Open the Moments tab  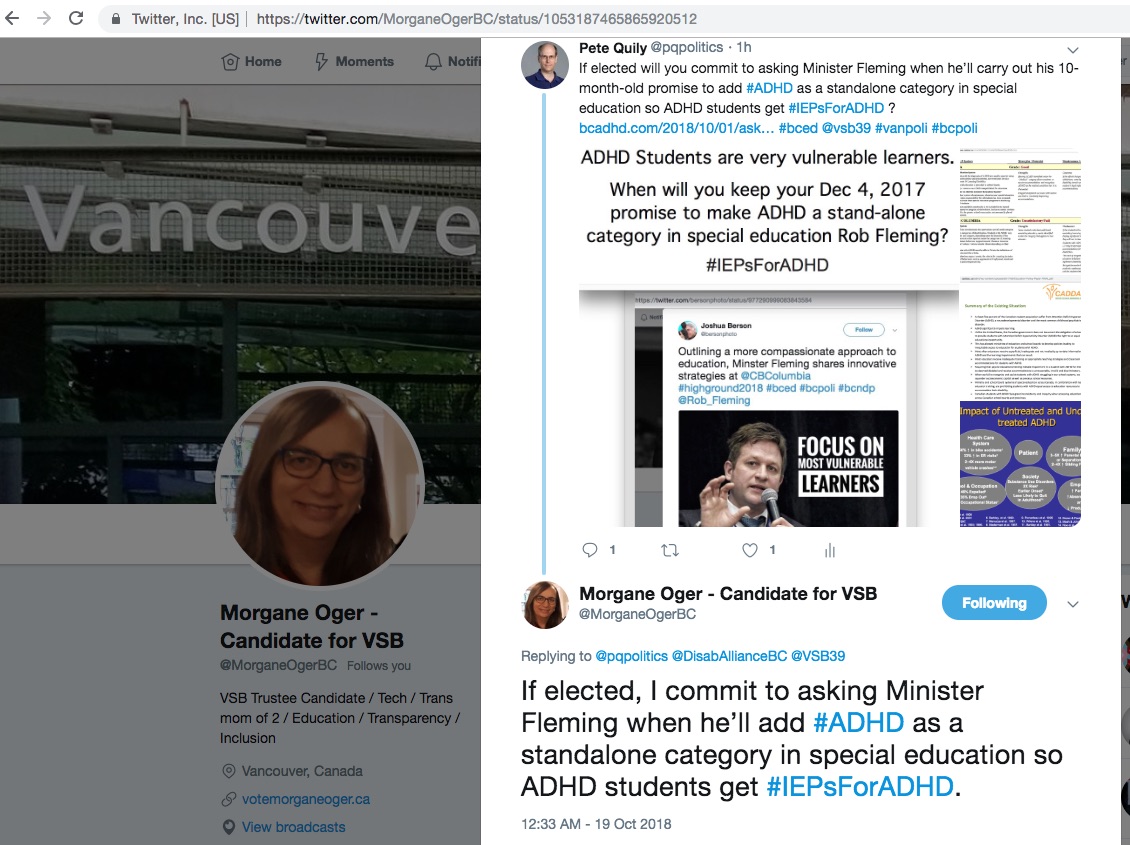coord(354,61)
